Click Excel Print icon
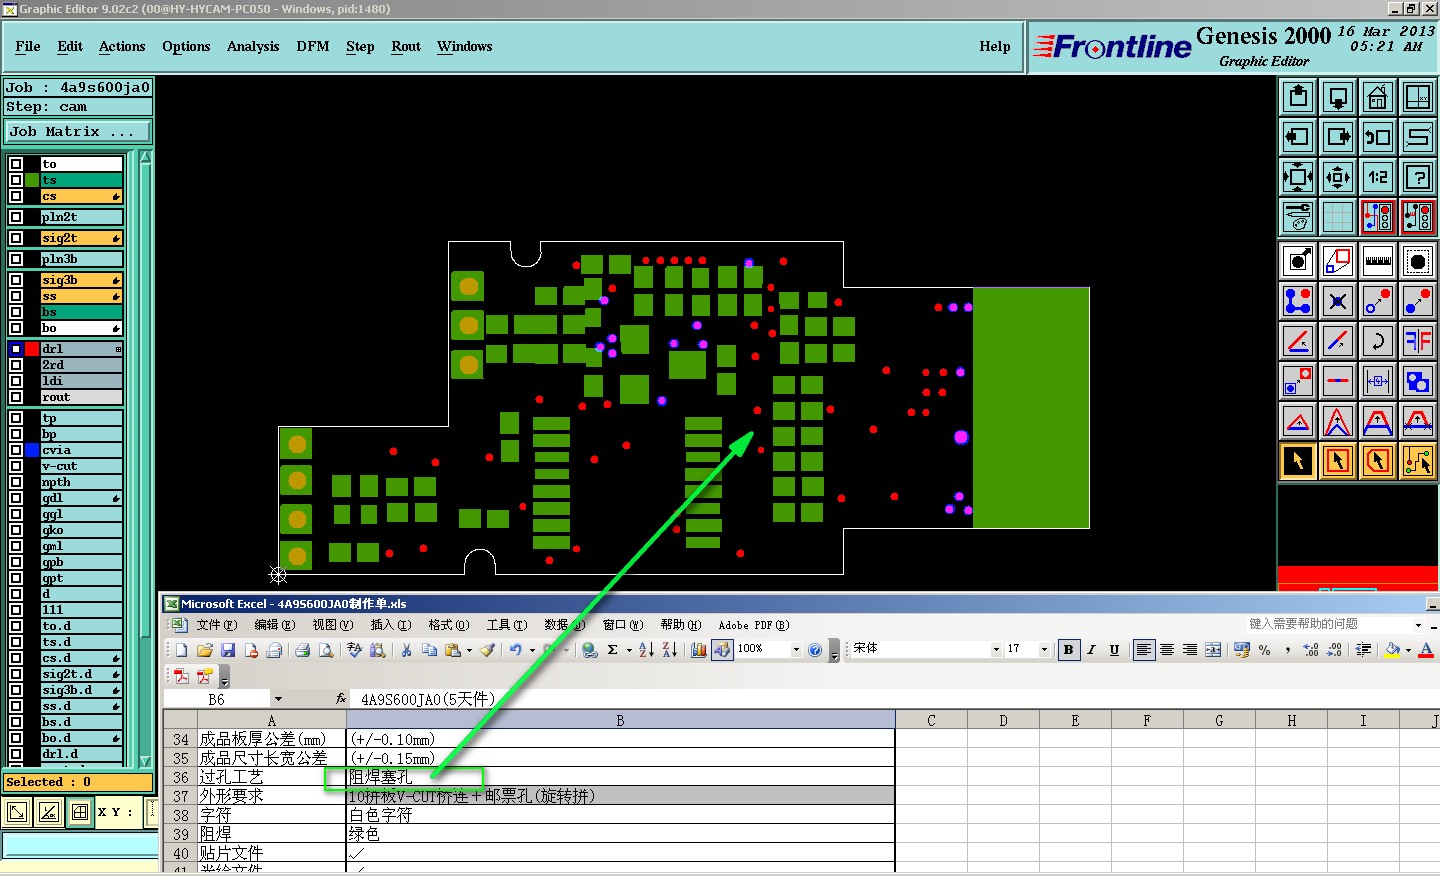 [x=302, y=650]
